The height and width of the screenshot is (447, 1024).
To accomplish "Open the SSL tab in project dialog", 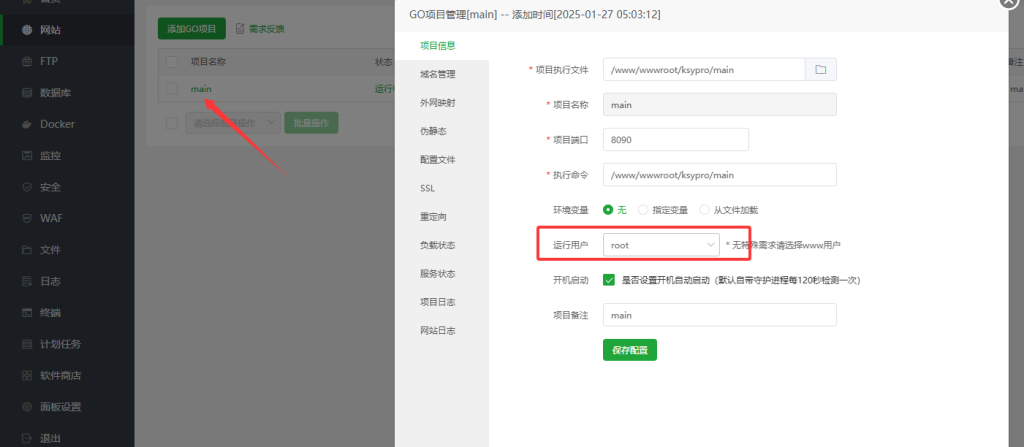I will tap(427, 188).
